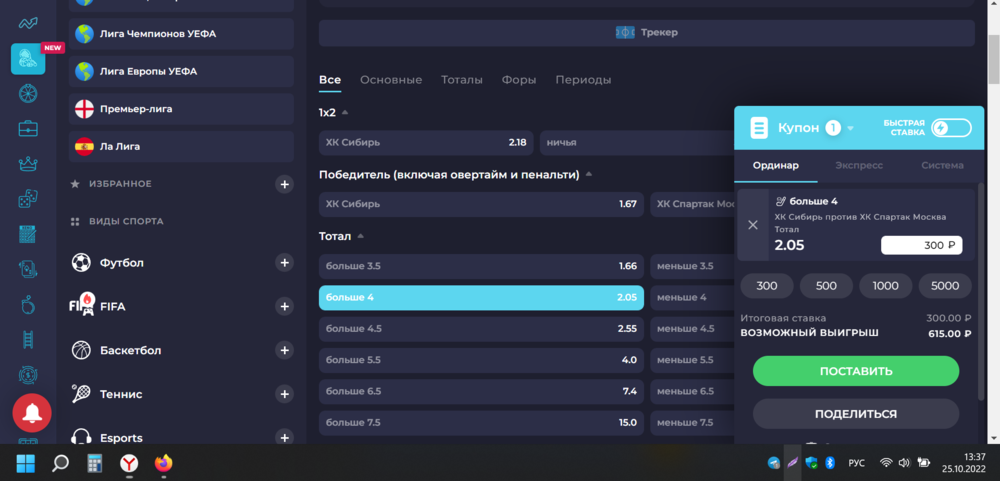Viewport: 1000px width, 481px height.
Task: Click the Поделиться button
Action: pyautogui.click(x=856, y=414)
